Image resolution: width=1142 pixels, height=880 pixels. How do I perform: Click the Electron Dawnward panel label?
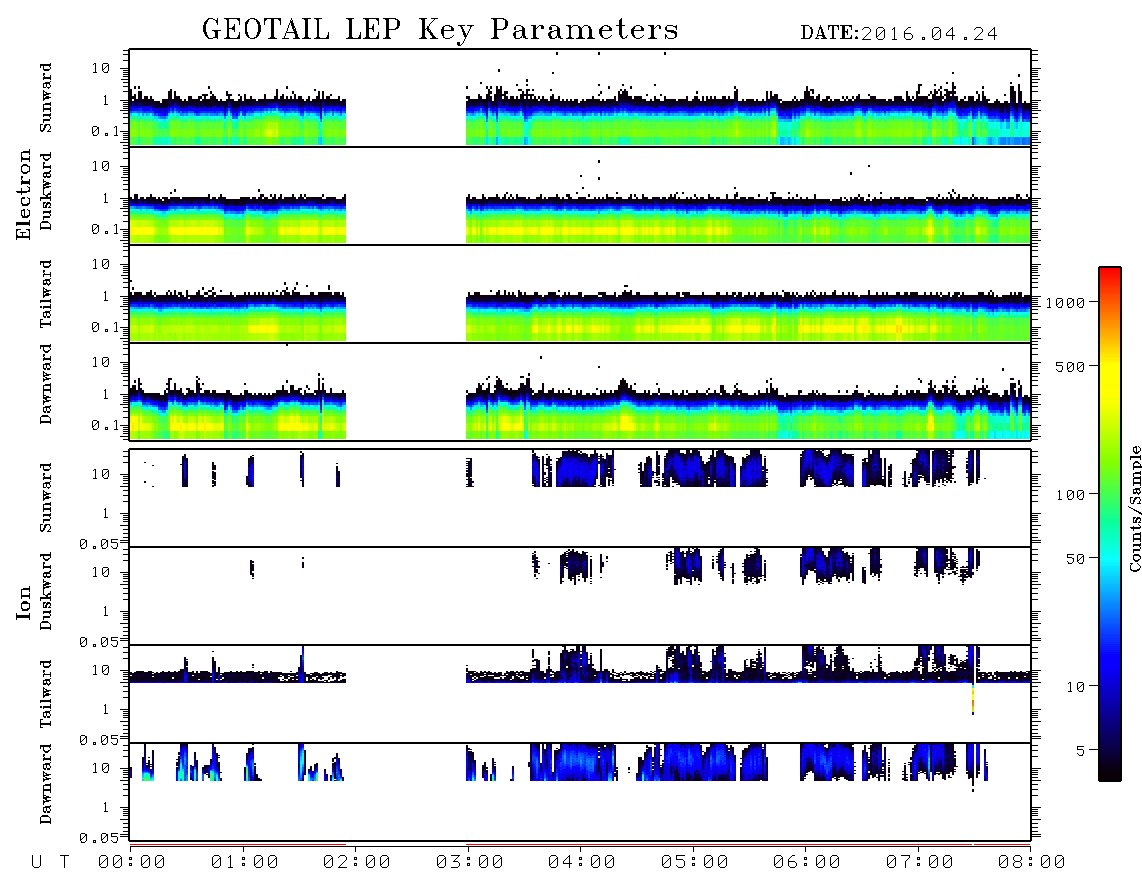click(x=46, y=384)
